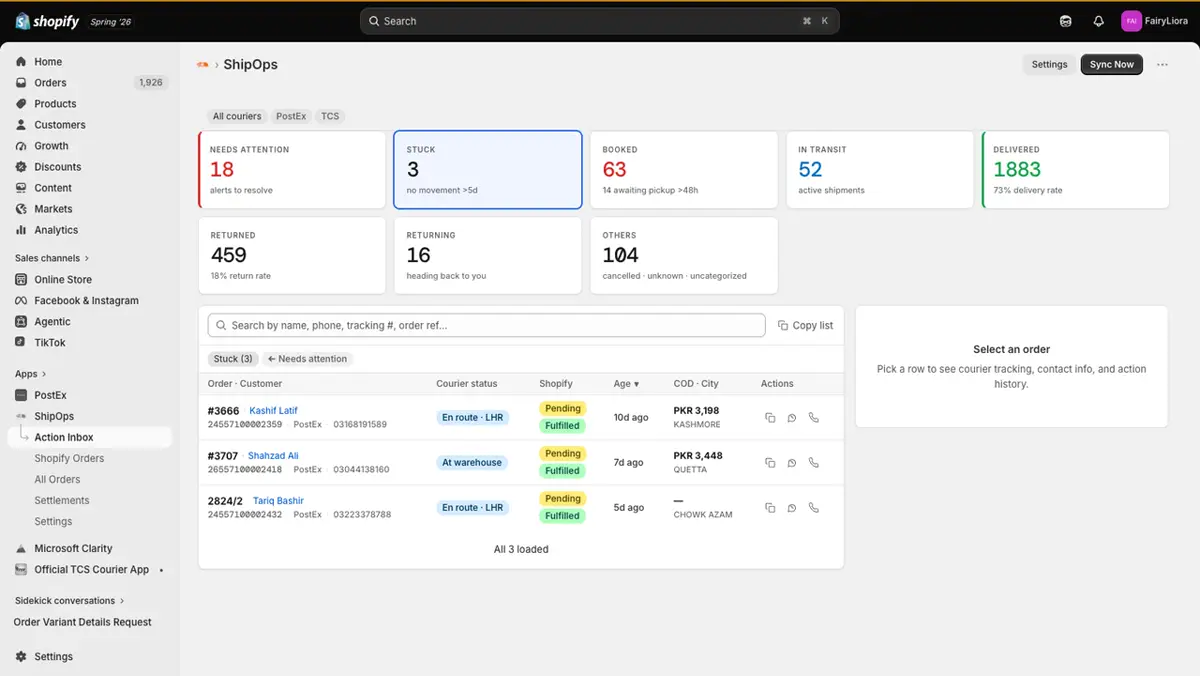Expand the Sales channels section
This screenshot has width=1200, height=676.
click(52, 258)
